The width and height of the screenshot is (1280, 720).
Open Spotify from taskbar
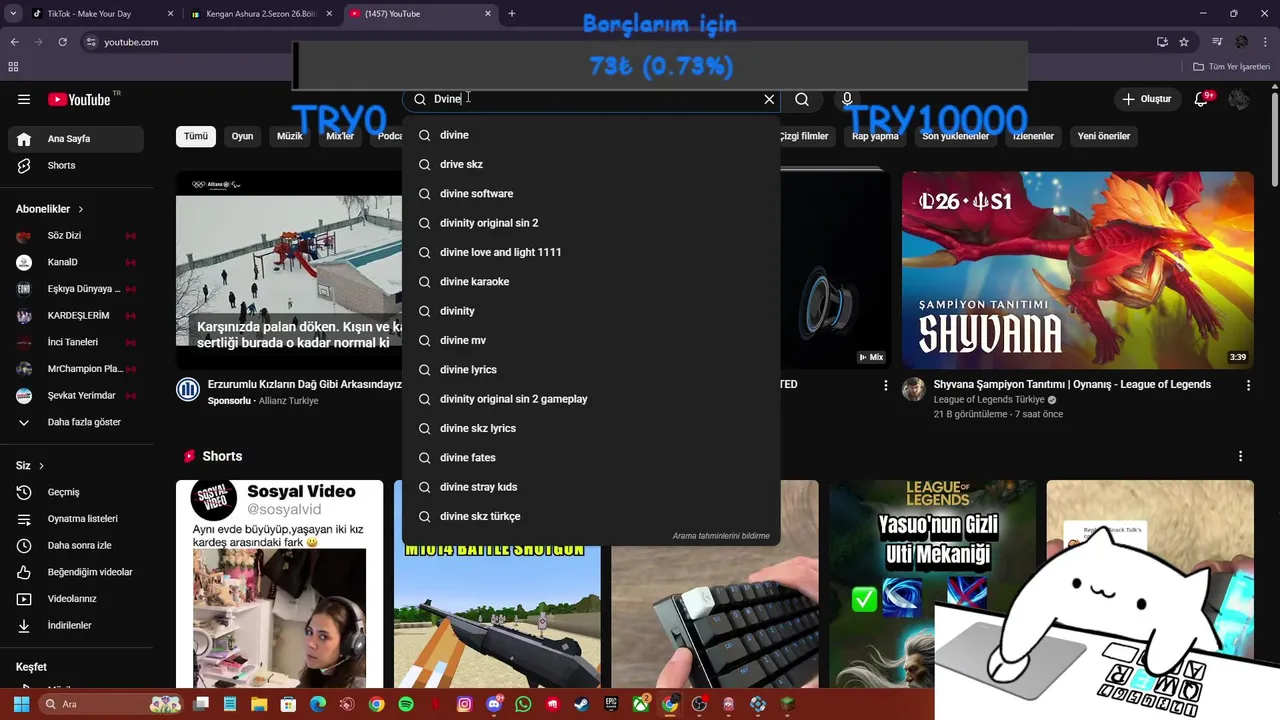click(x=406, y=704)
